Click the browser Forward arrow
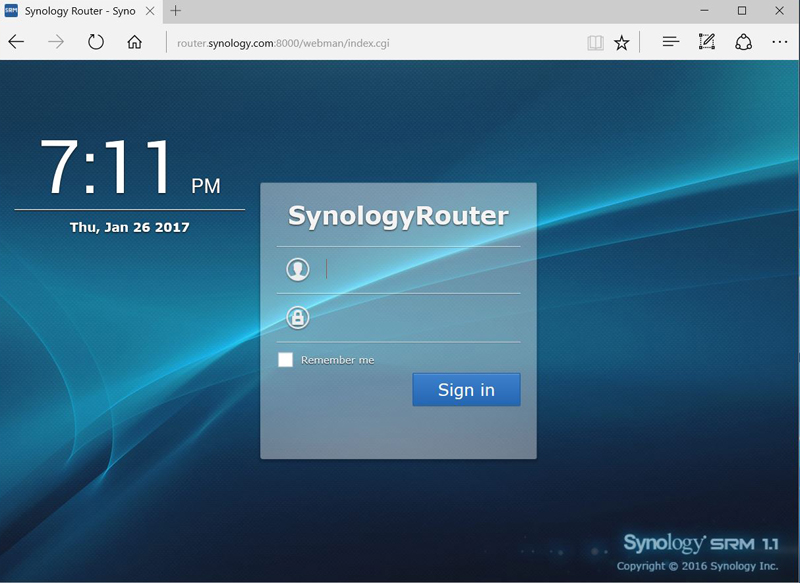 pos(56,42)
